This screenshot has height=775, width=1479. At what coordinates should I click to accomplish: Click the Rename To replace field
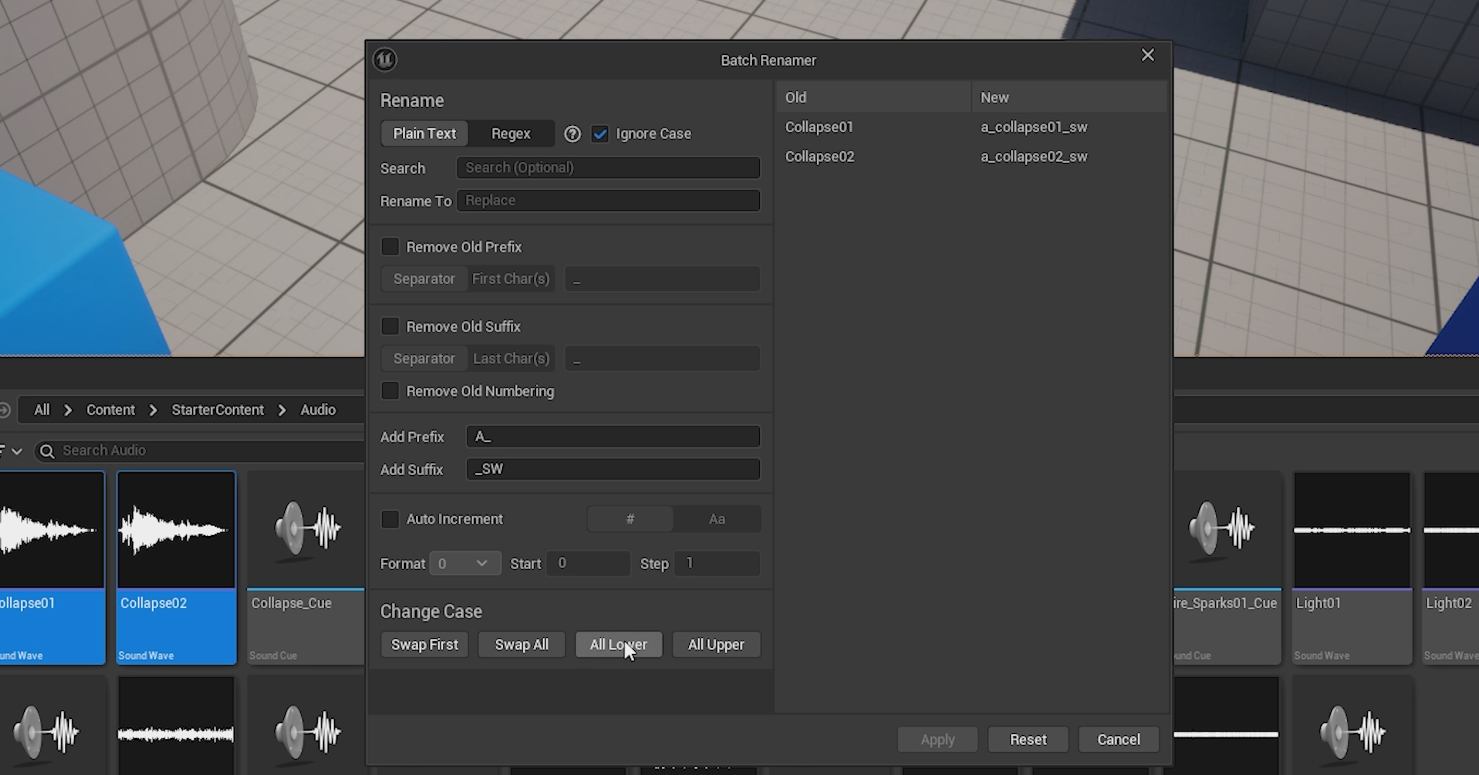click(x=608, y=201)
